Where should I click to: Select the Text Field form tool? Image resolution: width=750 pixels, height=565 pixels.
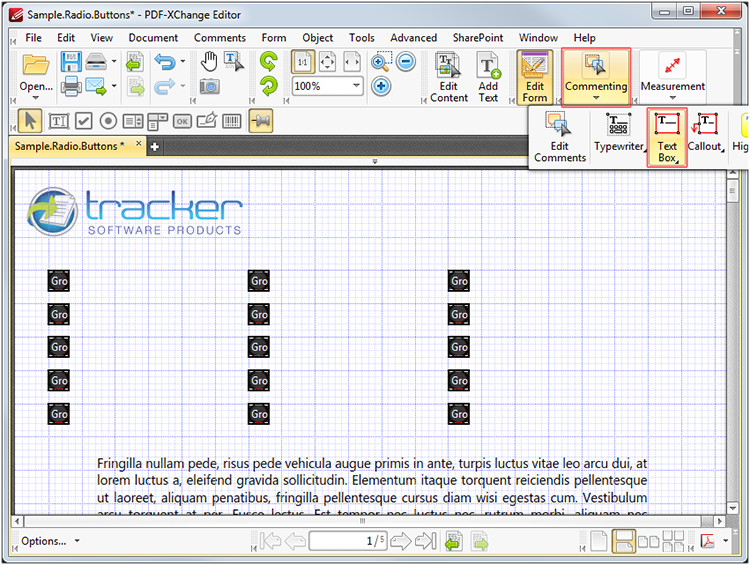point(59,121)
